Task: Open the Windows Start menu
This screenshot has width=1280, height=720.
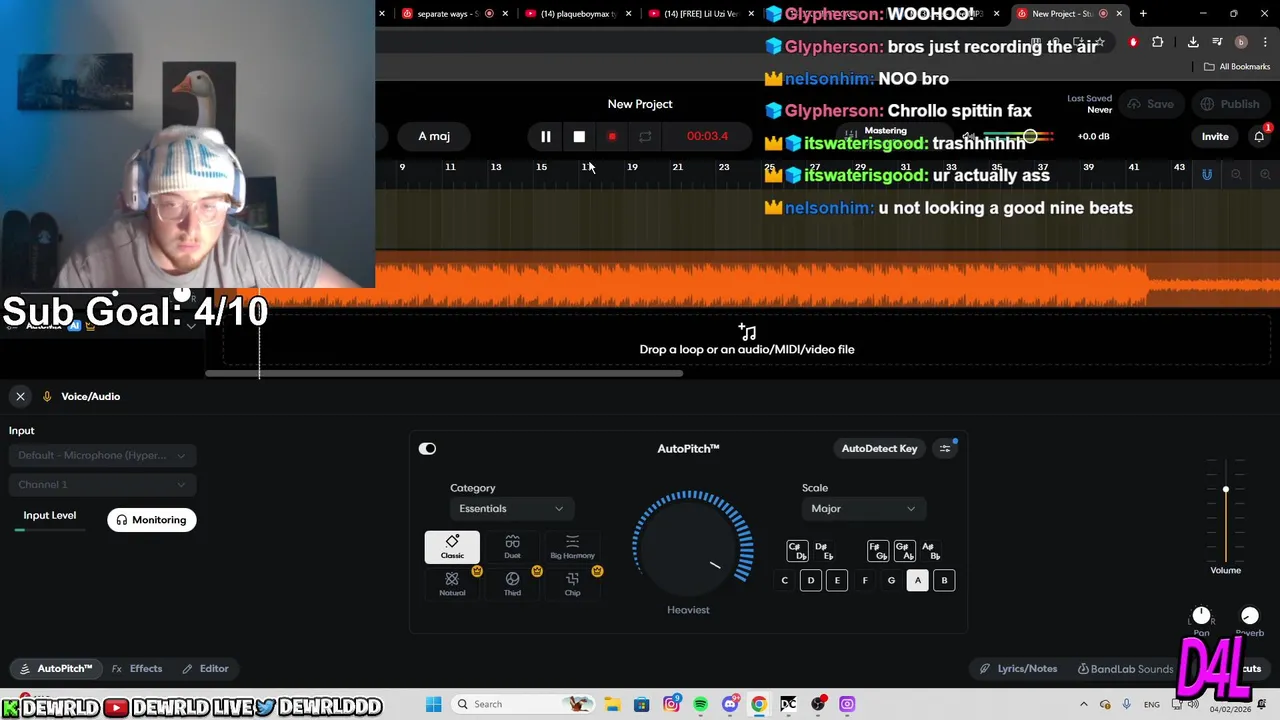Action: 433,704
